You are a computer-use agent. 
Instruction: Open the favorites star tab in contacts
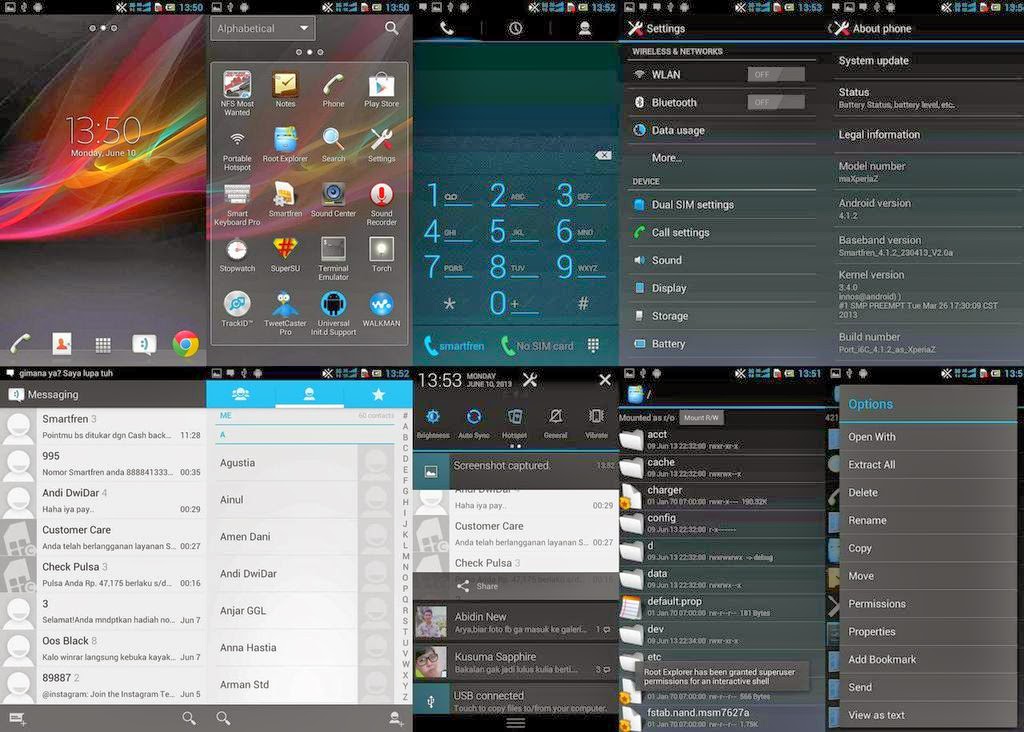378,394
